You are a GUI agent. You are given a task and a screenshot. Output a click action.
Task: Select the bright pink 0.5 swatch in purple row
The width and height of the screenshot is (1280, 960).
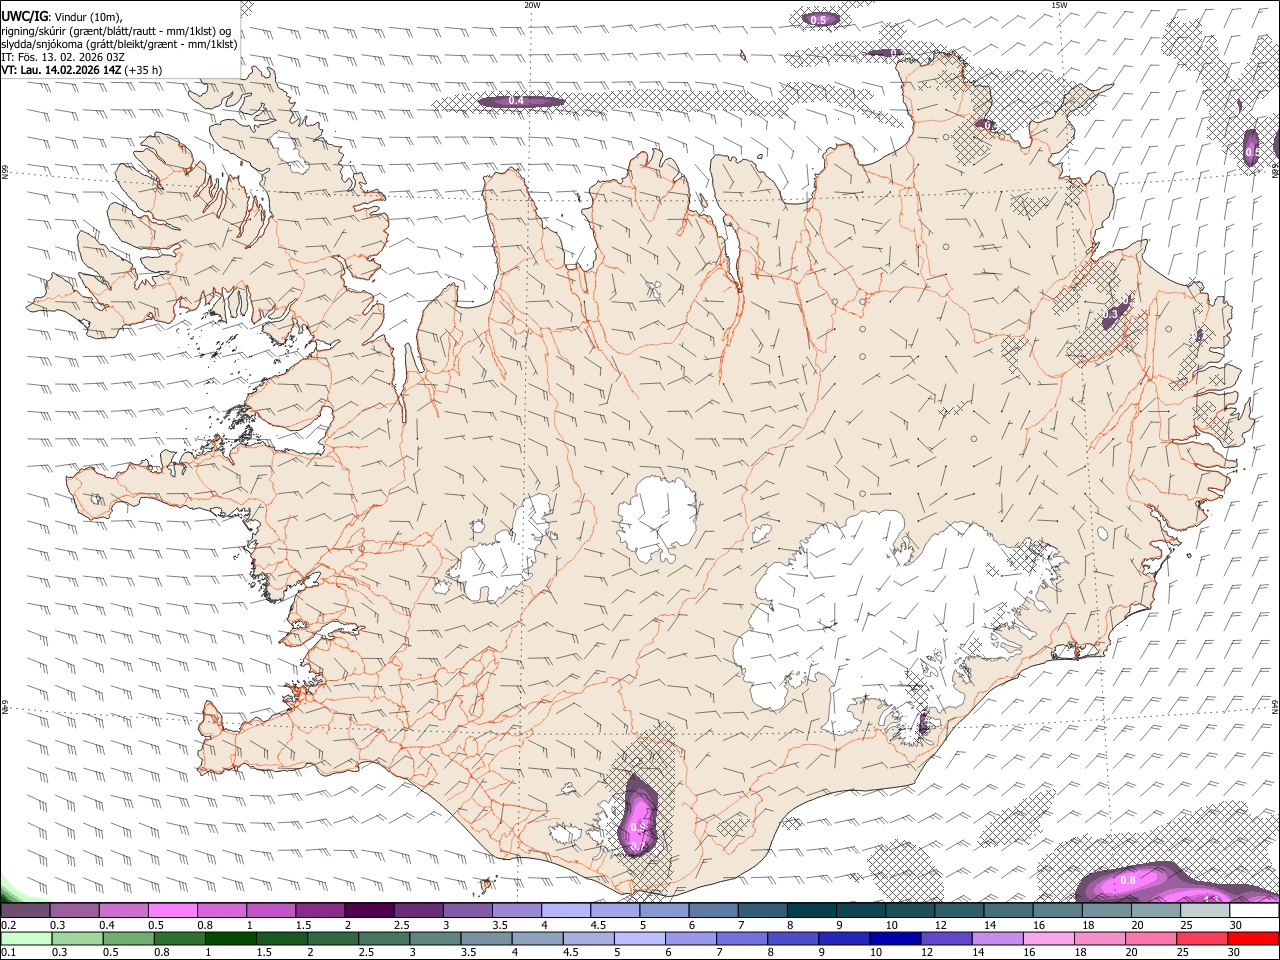coord(172,910)
